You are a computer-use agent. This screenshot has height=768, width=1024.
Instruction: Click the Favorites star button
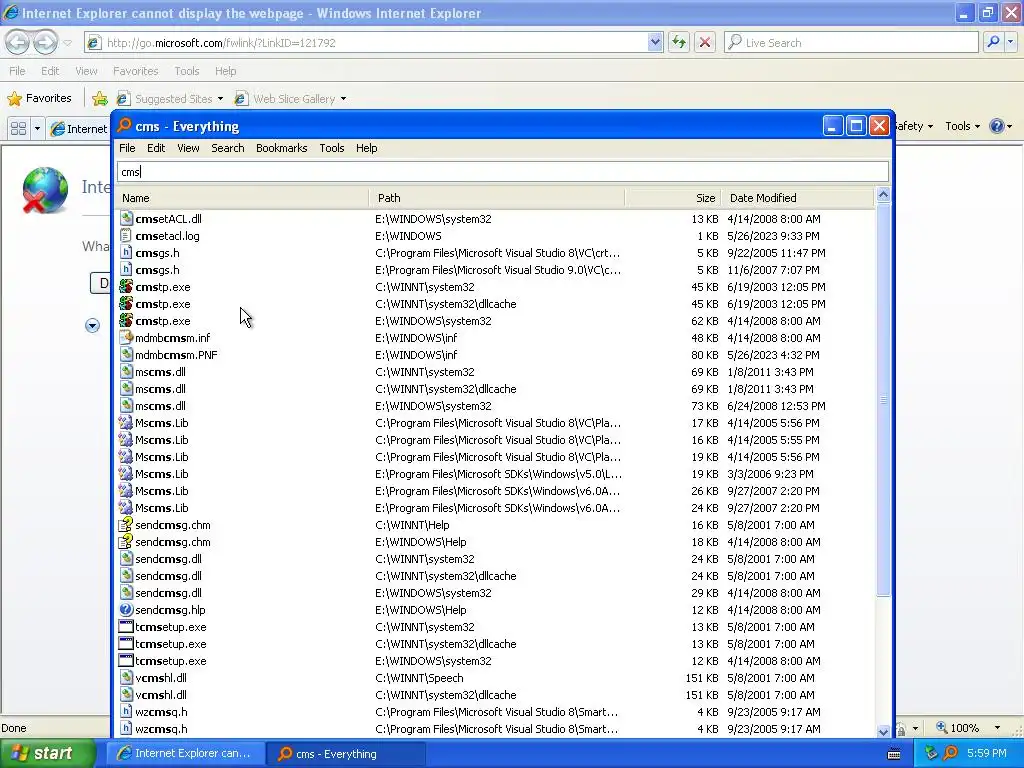tap(40, 99)
